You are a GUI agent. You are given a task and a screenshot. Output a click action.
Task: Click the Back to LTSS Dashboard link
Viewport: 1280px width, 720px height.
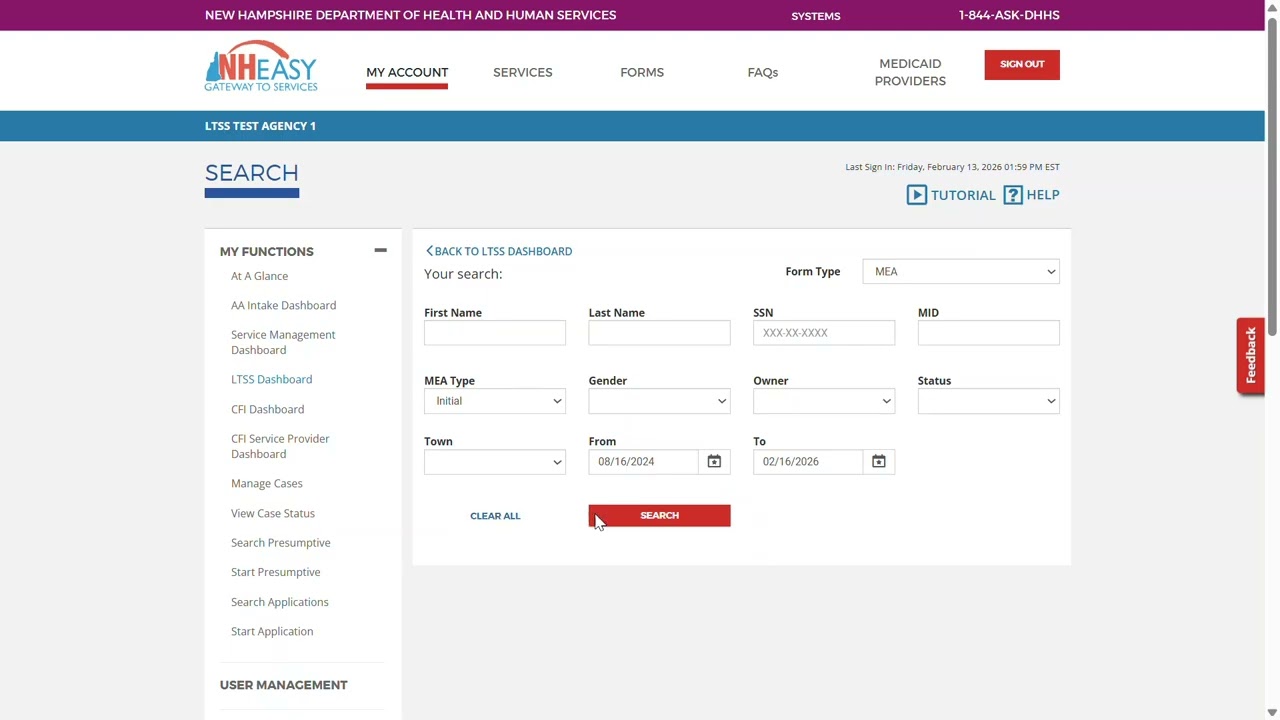pos(499,251)
